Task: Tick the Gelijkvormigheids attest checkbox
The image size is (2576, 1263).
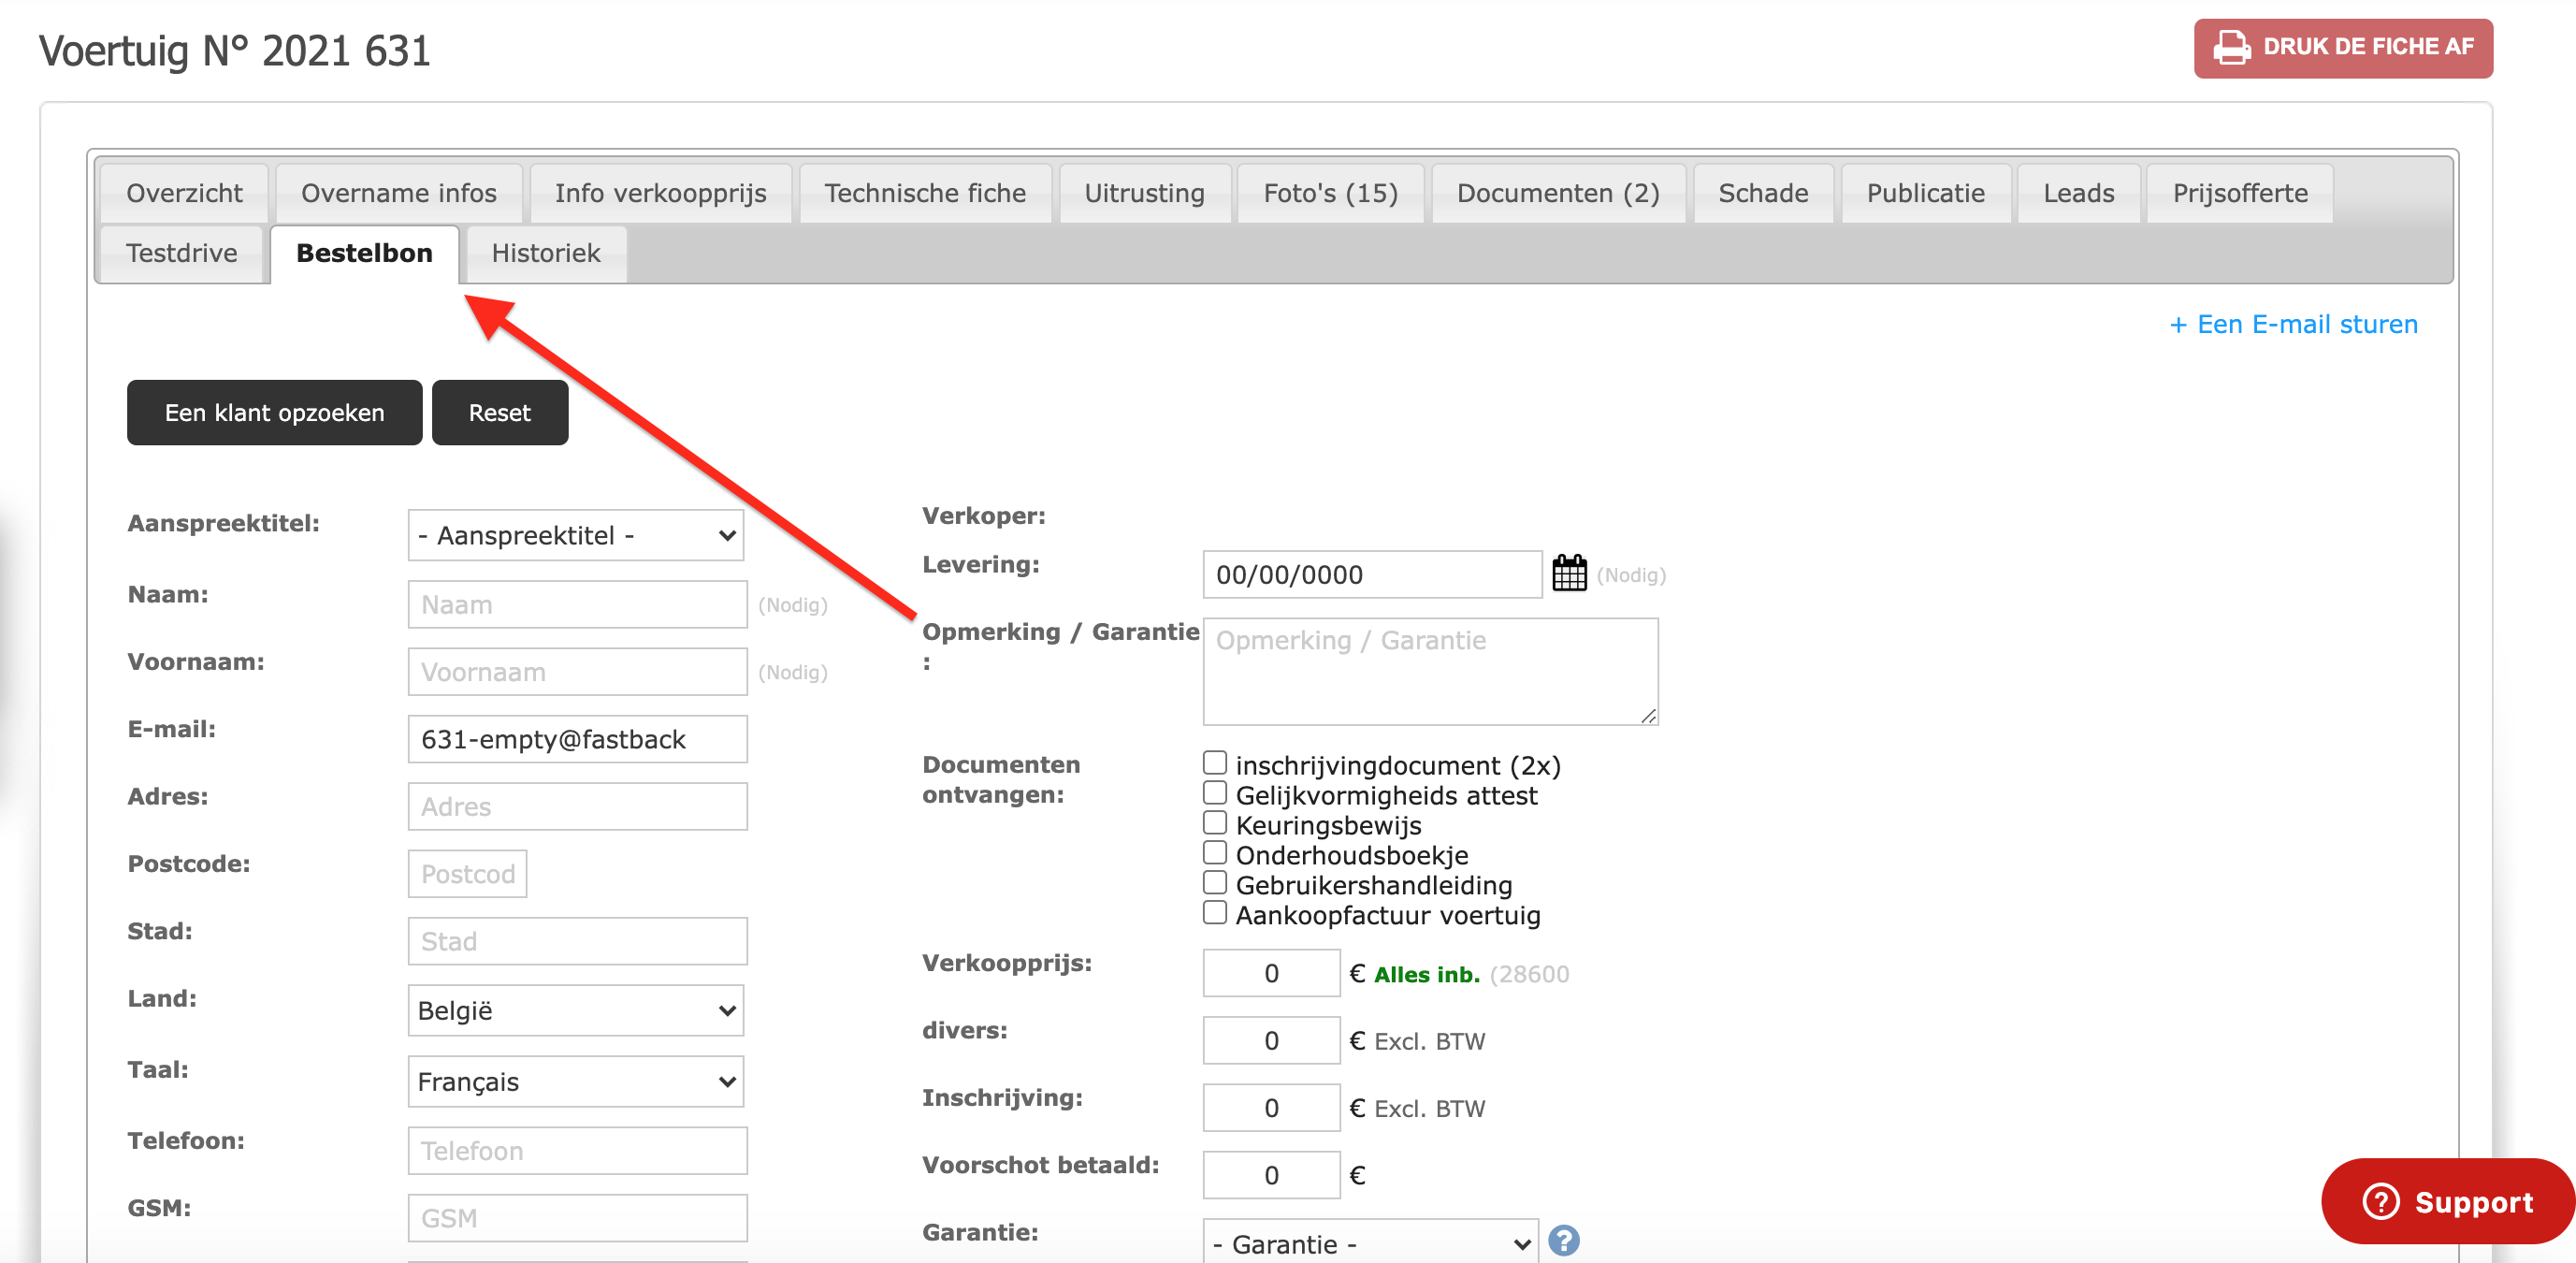Action: point(1214,793)
